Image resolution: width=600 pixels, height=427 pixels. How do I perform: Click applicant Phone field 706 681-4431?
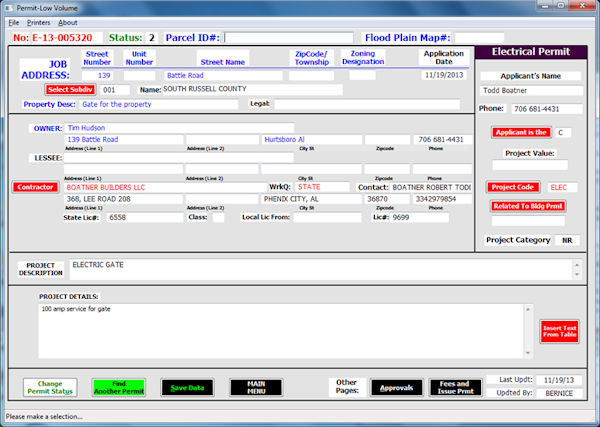point(547,109)
